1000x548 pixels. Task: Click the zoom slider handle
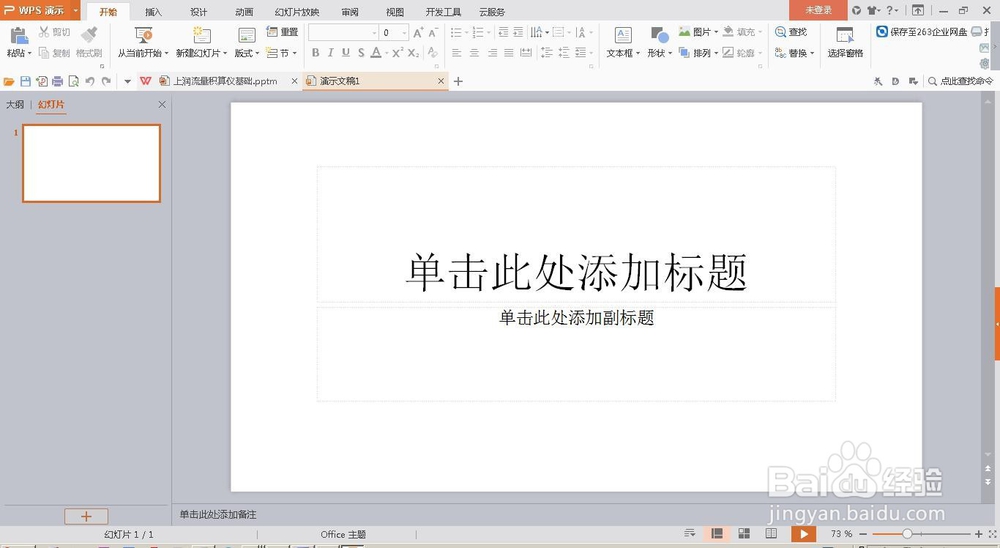(907, 534)
